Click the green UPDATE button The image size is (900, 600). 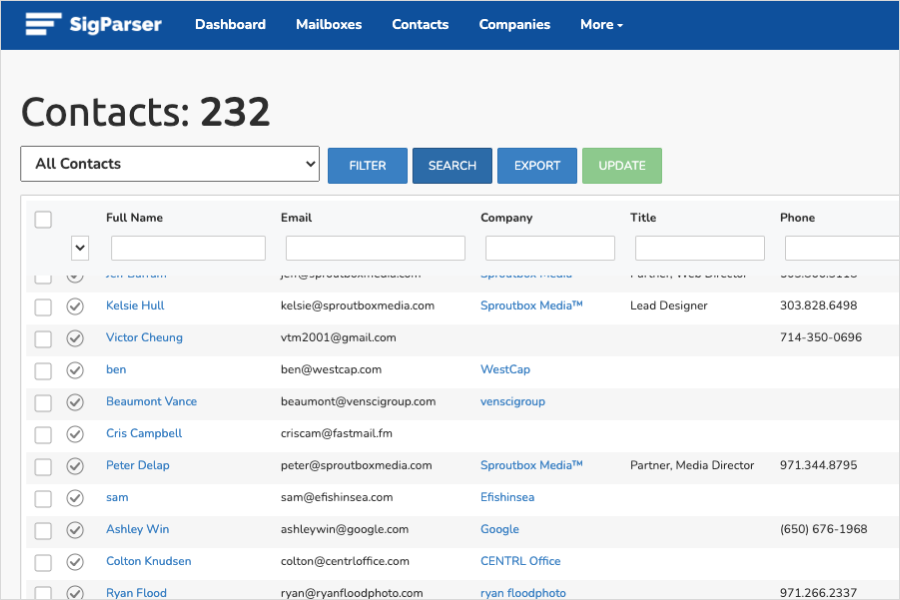coord(622,166)
